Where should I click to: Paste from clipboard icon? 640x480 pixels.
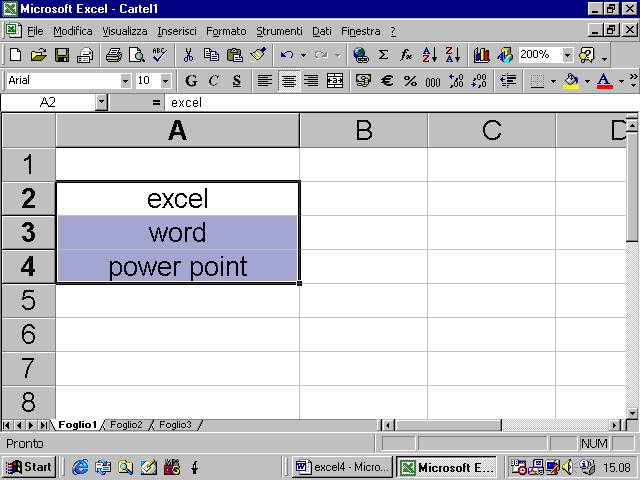click(234, 55)
